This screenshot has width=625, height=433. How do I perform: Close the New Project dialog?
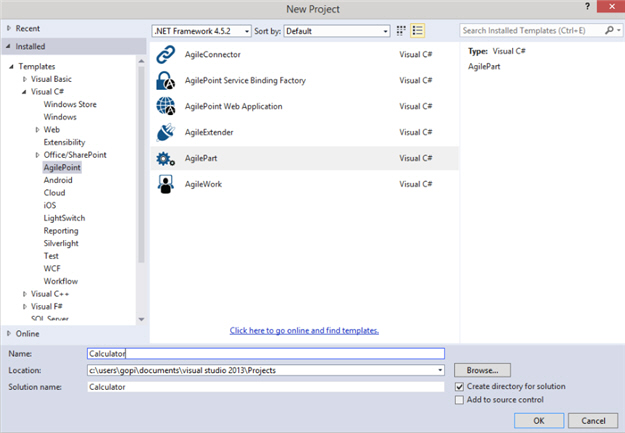point(611,6)
